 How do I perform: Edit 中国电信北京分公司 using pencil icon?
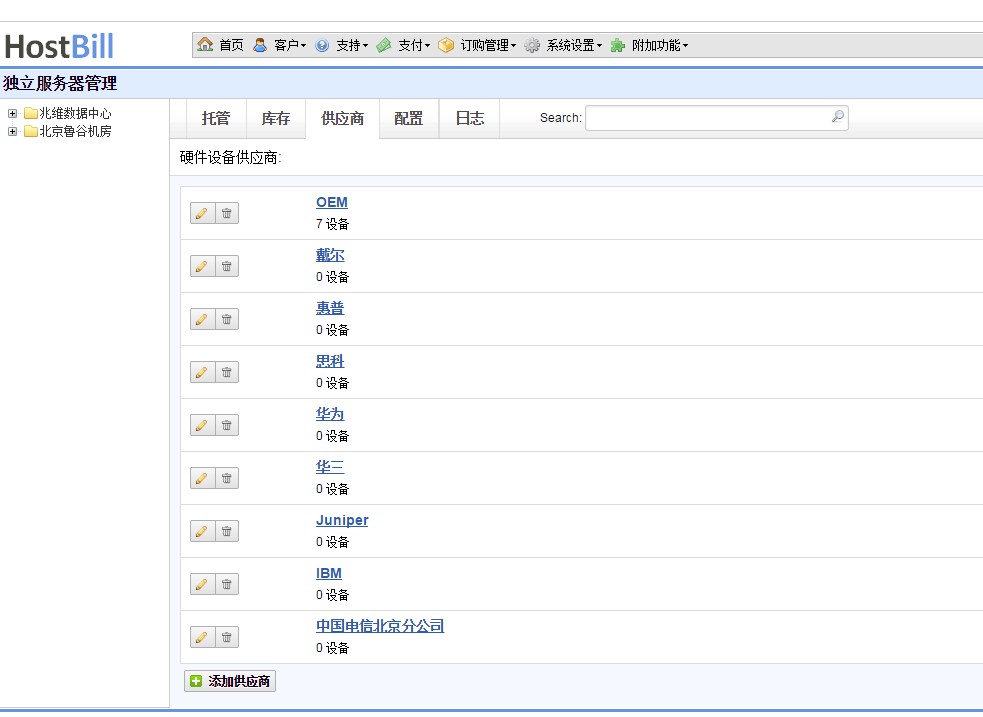pyautogui.click(x=202, y=637)
